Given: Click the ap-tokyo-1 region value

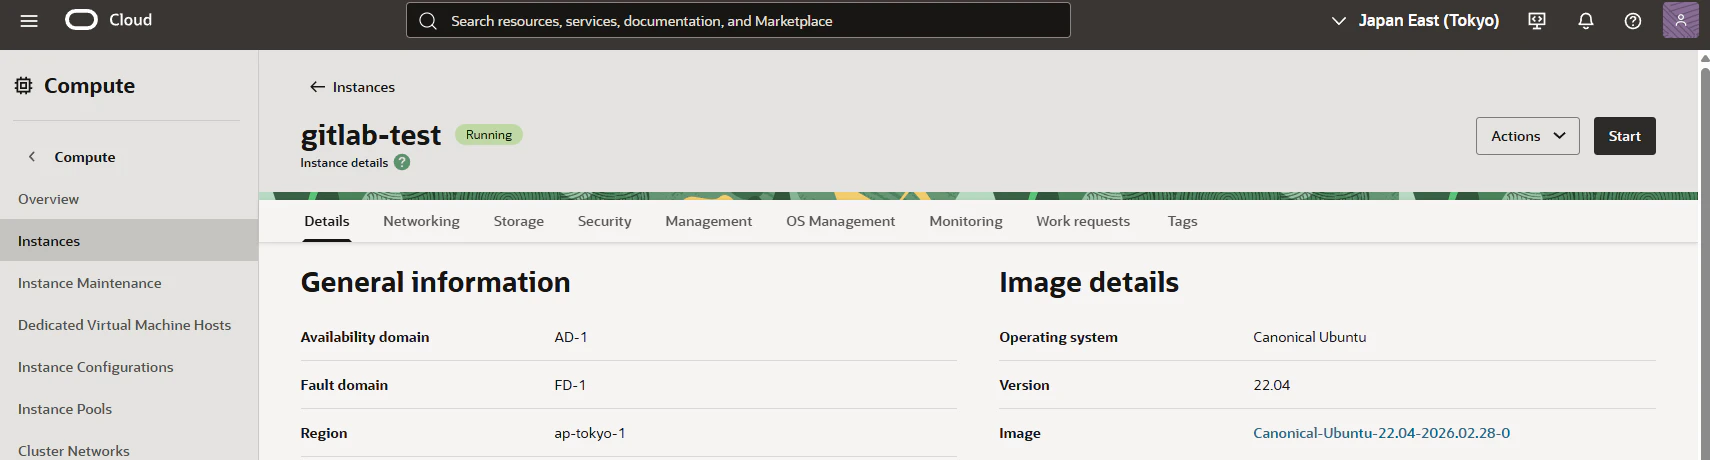Looking at the screenshot, I should click(x=590, y=433).
